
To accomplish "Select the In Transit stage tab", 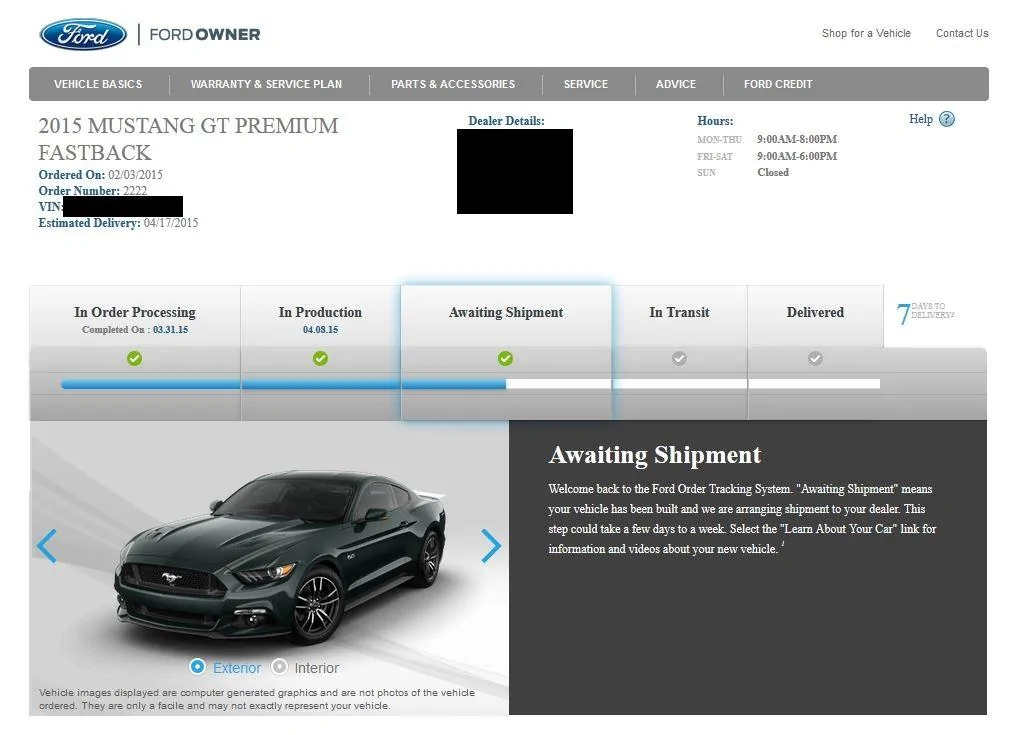I will (x=679, y=317).
